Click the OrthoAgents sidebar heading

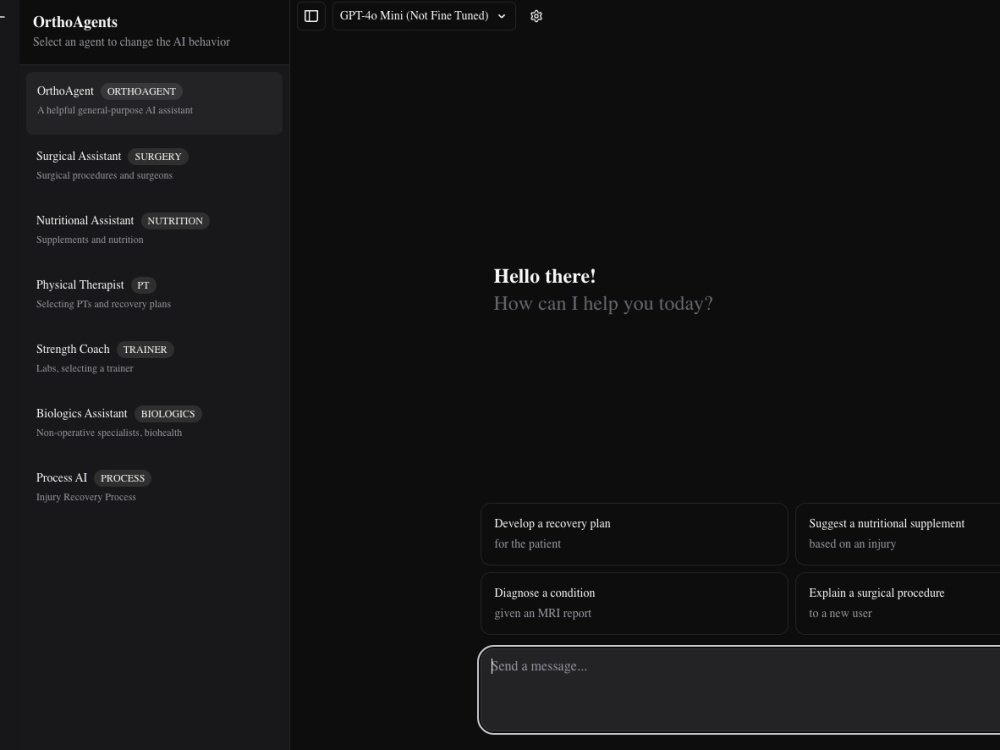pos(75,22)
